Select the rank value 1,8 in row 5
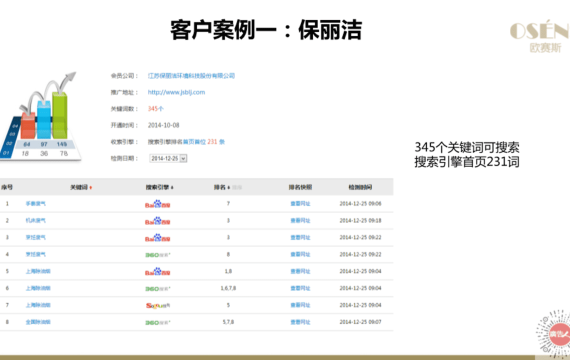The image size is (570, 360). tap(228, 271)
